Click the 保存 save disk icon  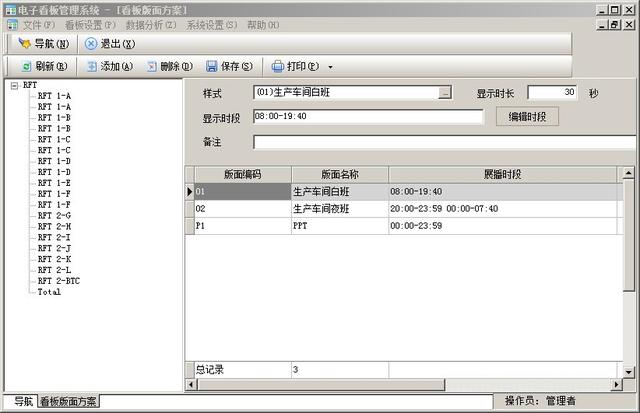(212, 67)
